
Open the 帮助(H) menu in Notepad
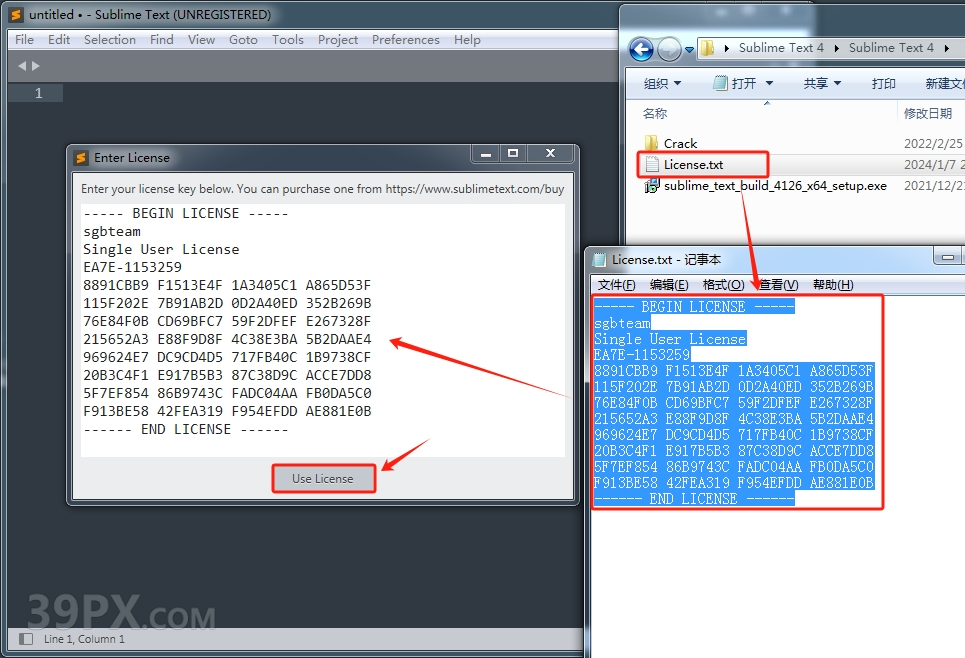(x=833, y=284)
